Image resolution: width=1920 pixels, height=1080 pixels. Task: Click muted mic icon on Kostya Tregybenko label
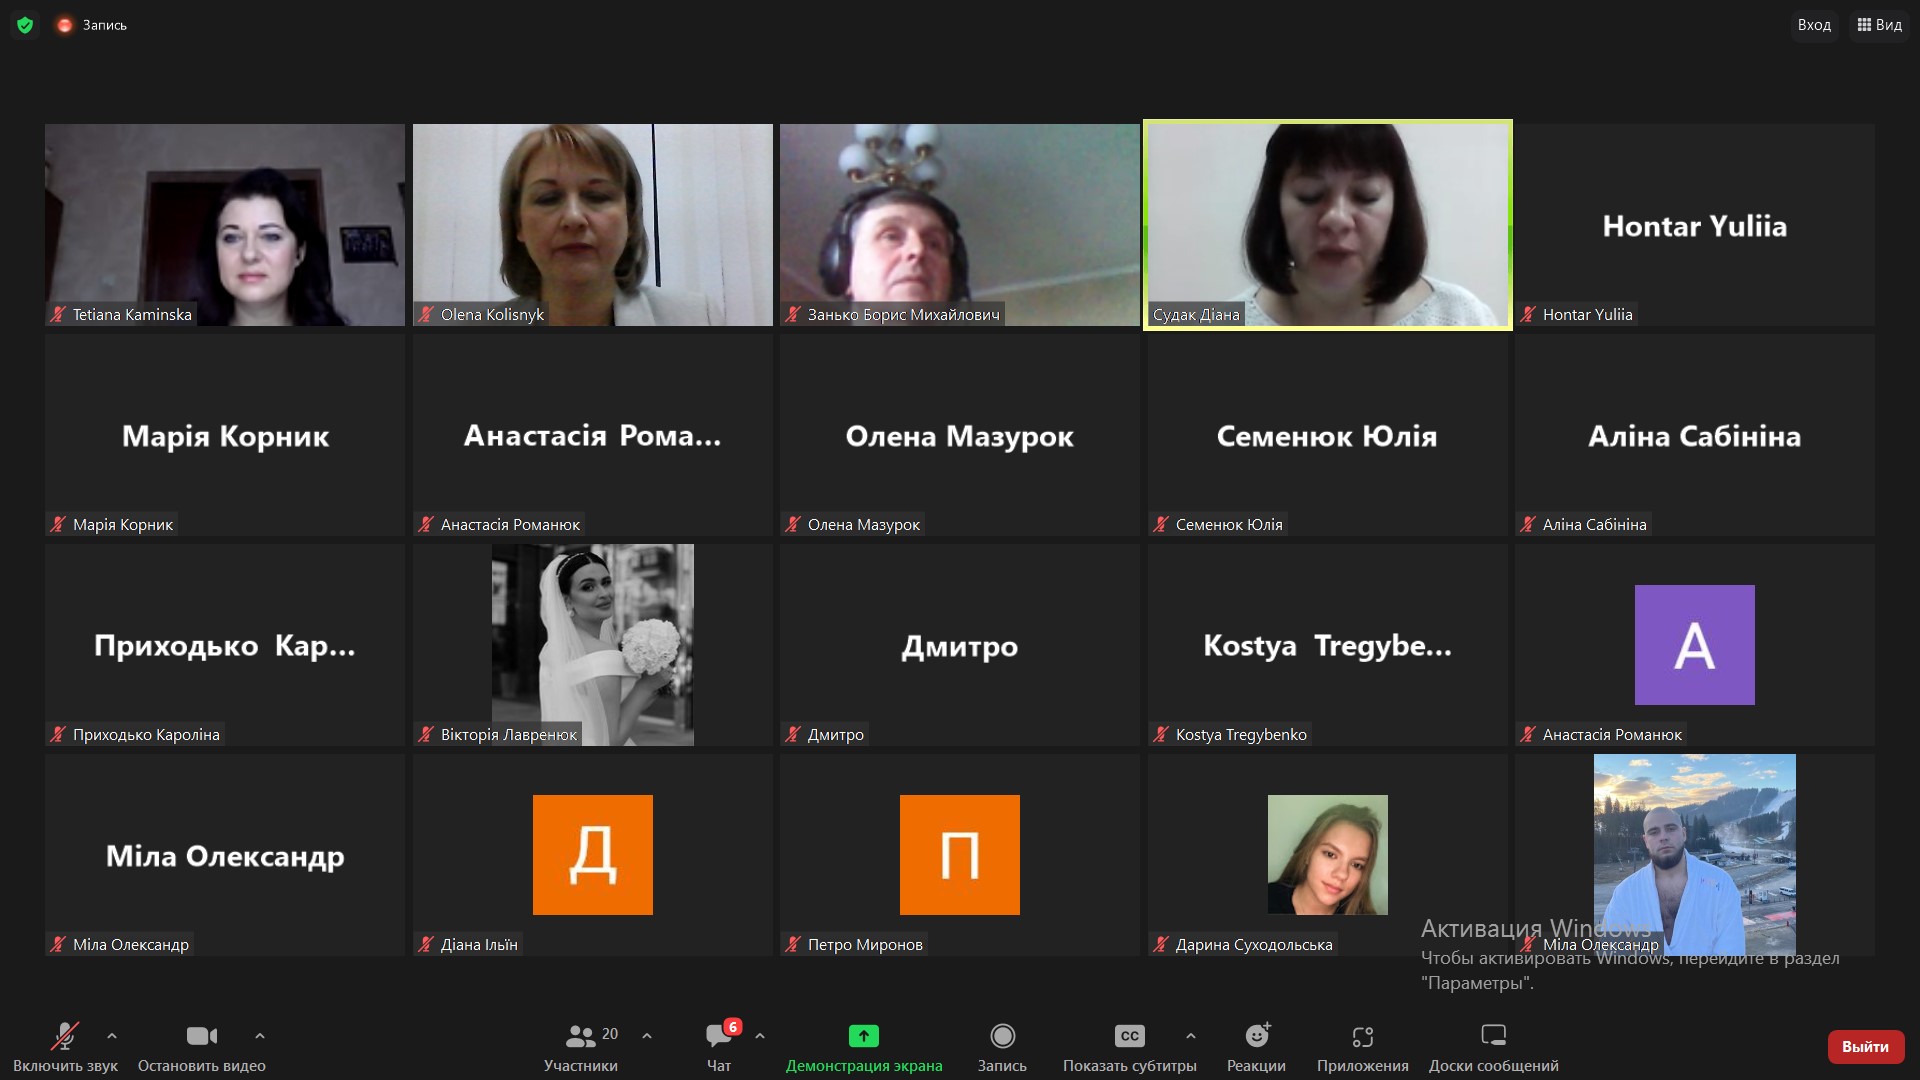click(x=1162, y=734)
